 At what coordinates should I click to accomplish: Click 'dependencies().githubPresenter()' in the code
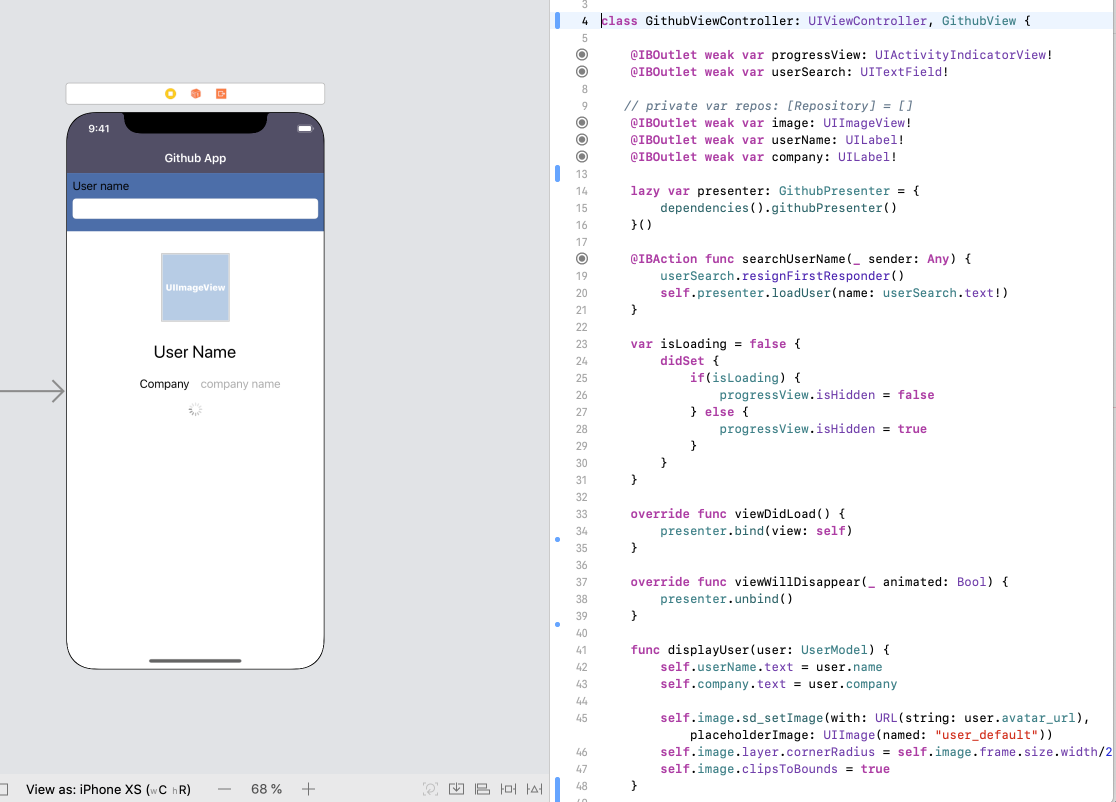pos(779,208)
